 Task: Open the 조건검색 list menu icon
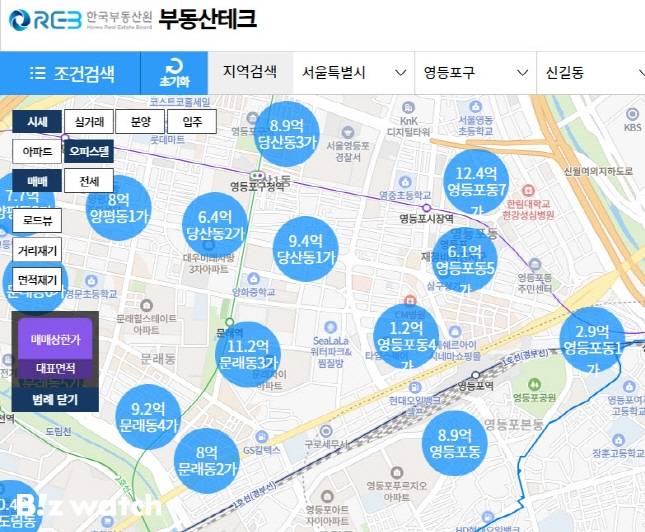tap(38, 73)
